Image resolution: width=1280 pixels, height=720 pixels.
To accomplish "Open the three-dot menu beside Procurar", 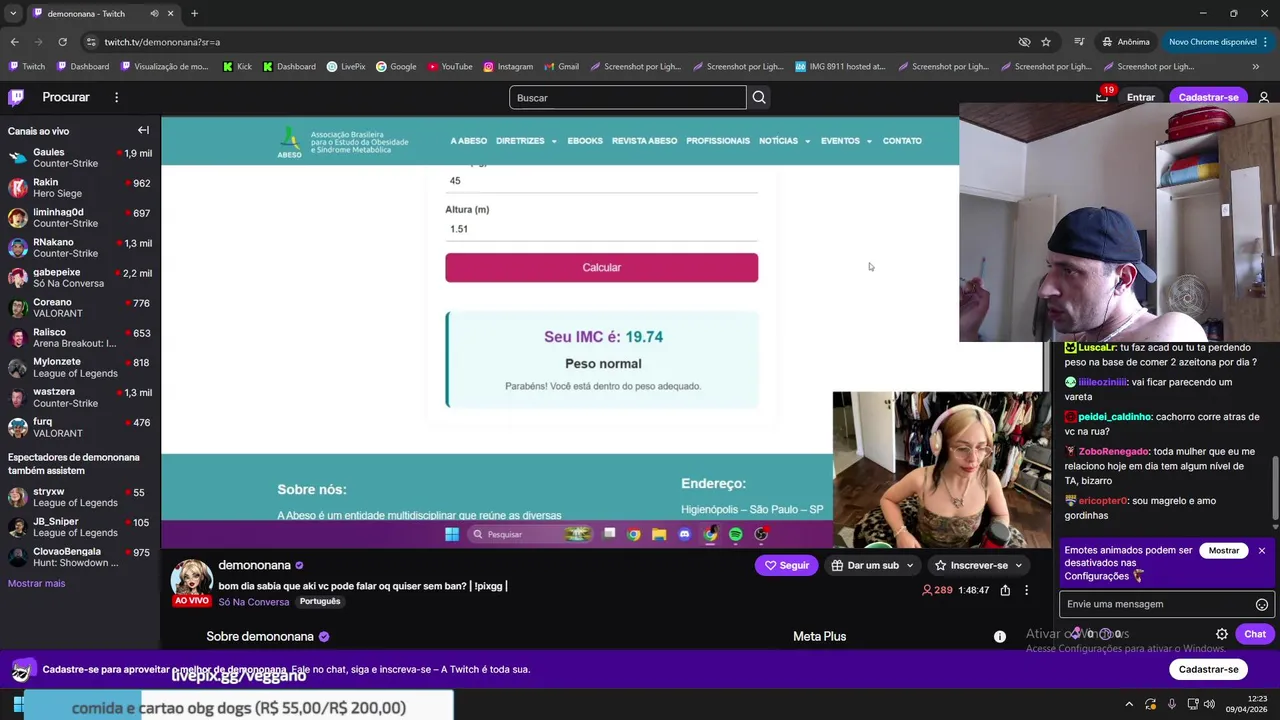I will tap(116, 97).
